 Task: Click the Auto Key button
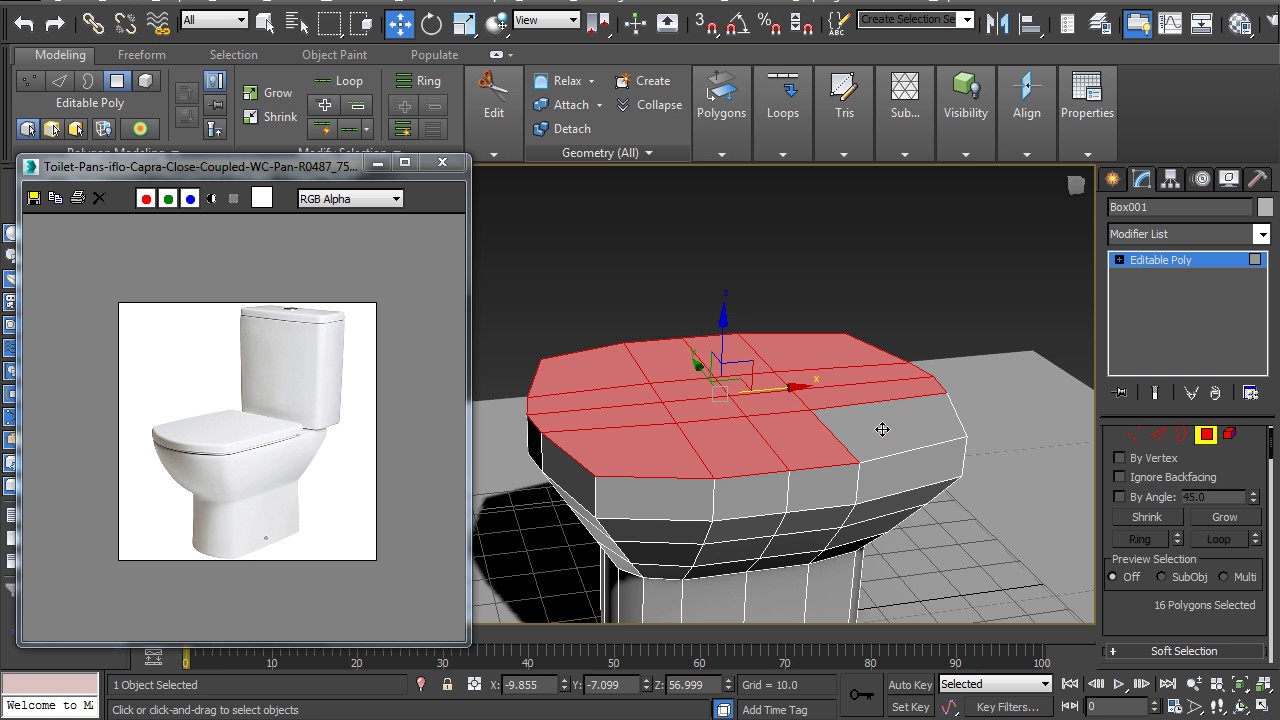[x=910, y=685]
